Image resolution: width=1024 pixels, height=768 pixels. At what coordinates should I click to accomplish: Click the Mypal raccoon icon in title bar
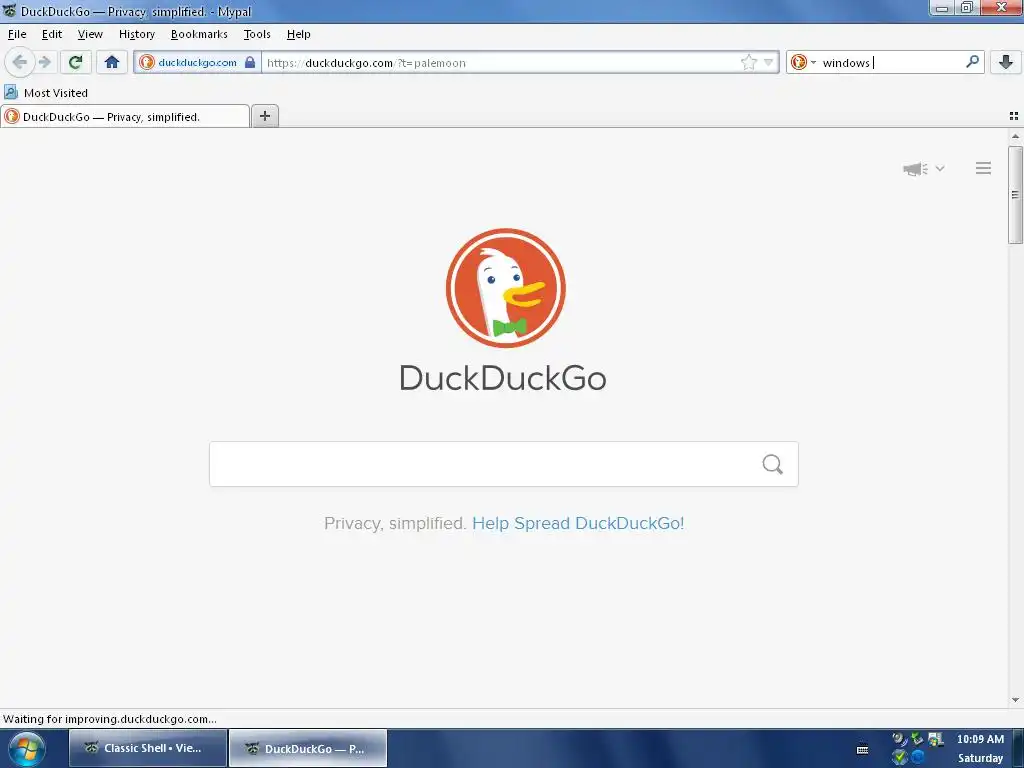(x=10, y=11)
